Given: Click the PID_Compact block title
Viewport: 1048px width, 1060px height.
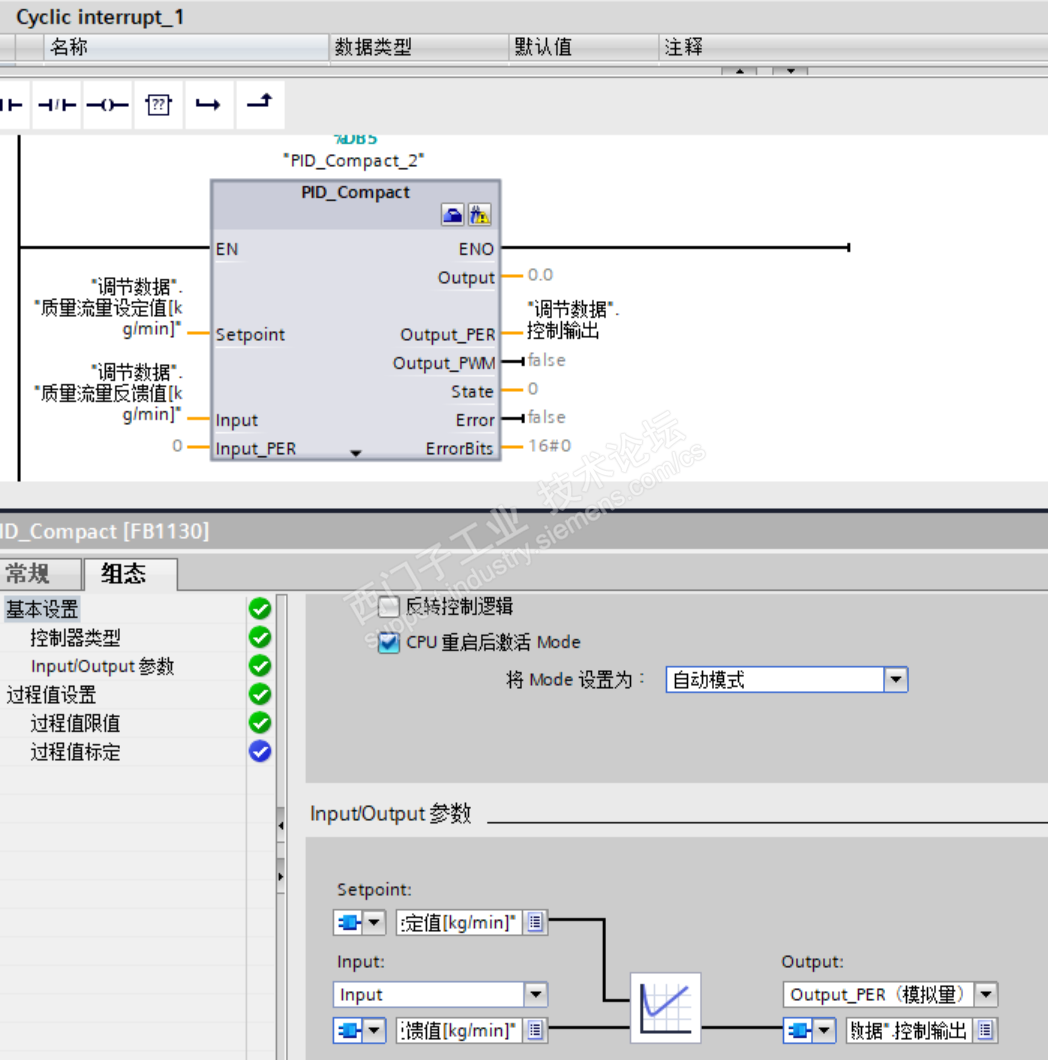Looking at the screenshot, I should (x=356, y=192).
